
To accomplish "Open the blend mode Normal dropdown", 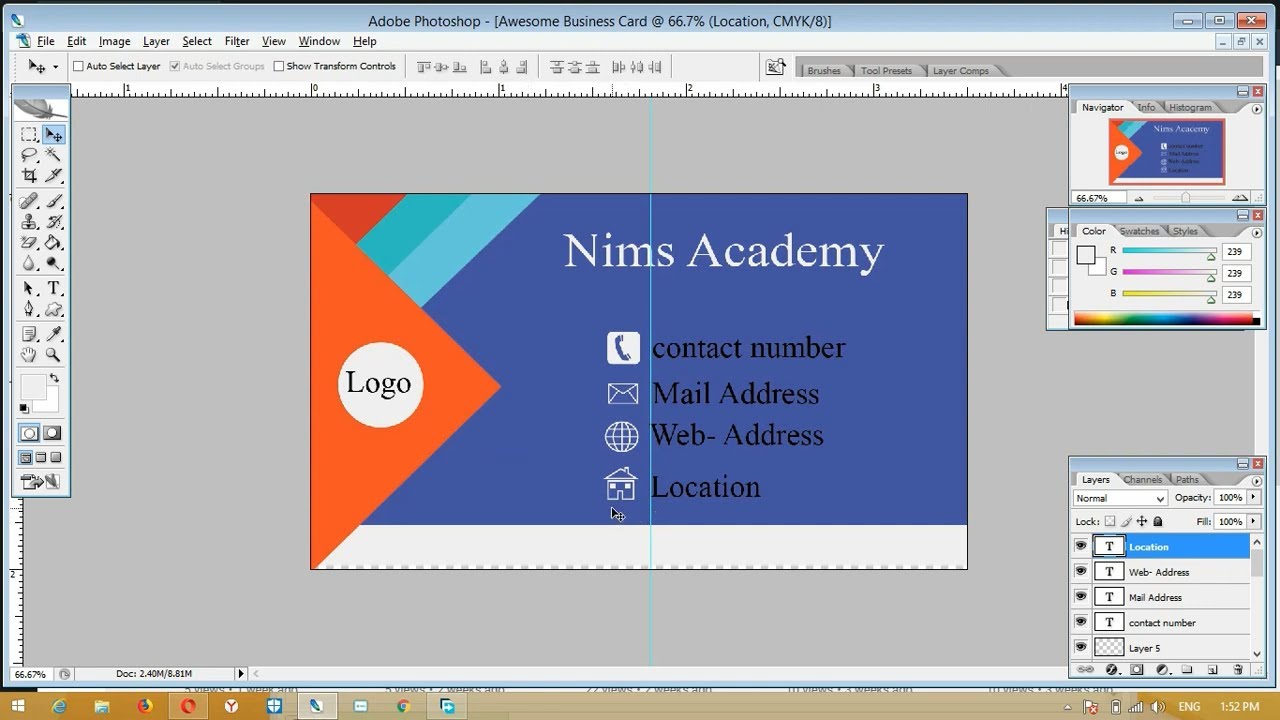I will tap(1120, 498).
